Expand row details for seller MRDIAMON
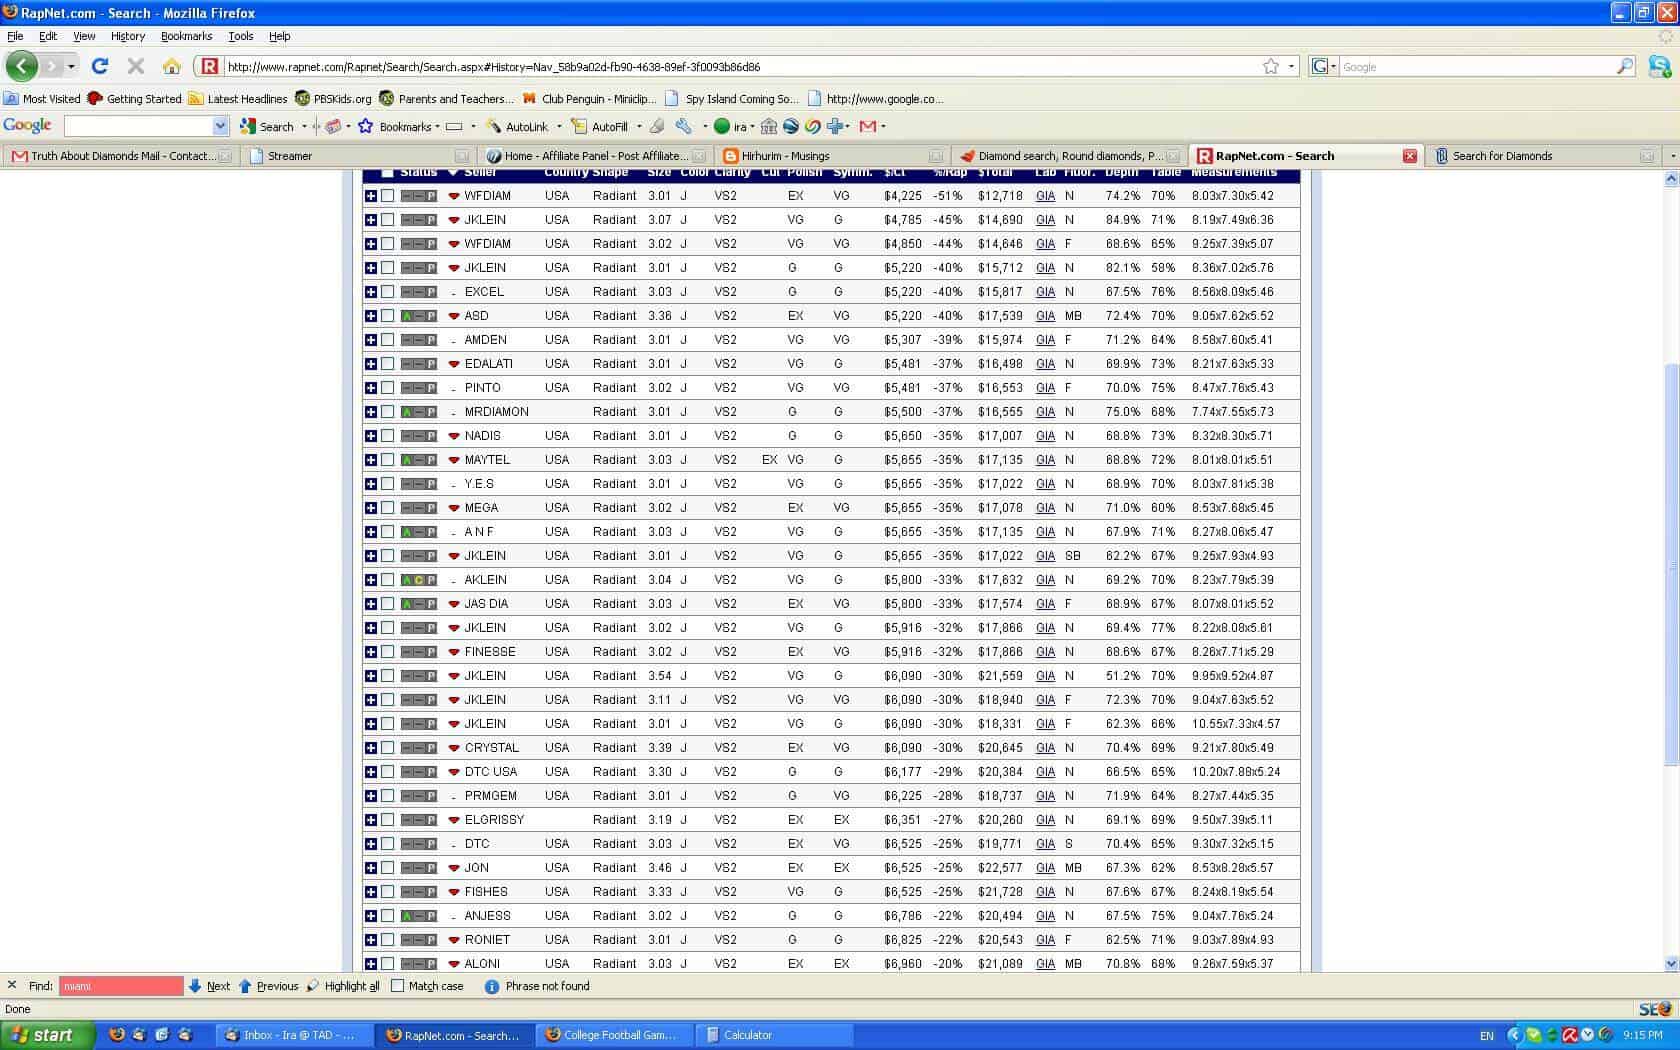1680x1050 pixels. click(371, 412)
